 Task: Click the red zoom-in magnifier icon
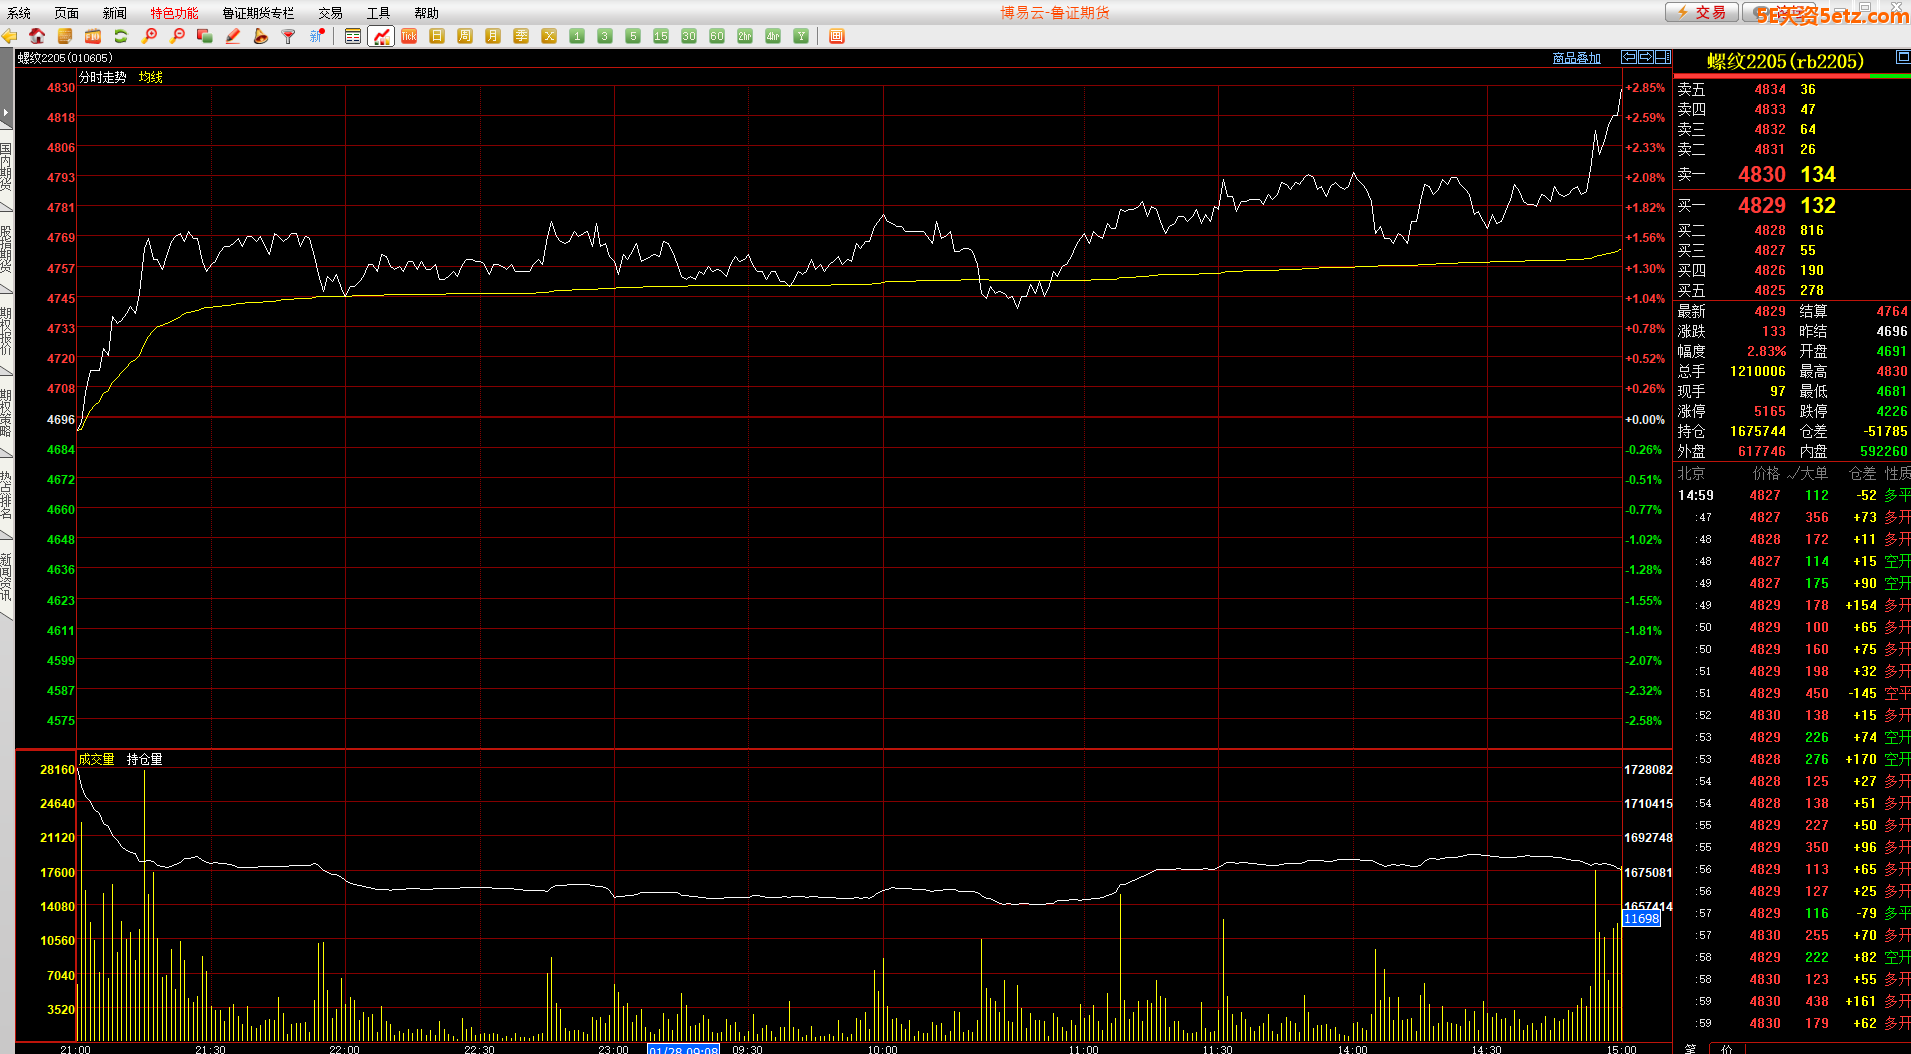[x=149, y=36]
